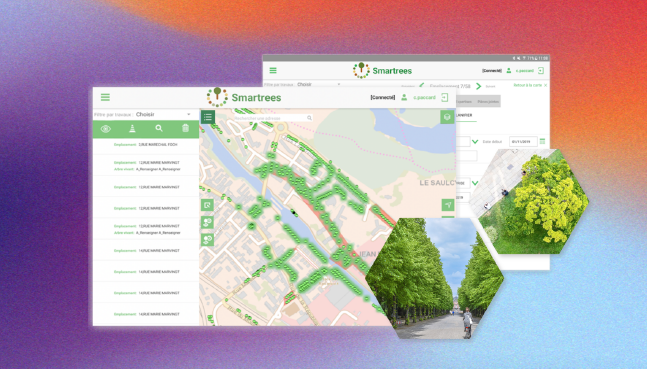Screen dimensions: 647x369
Task: Toggle visibility eye icon in green toolbar
Action: point(106,129)
